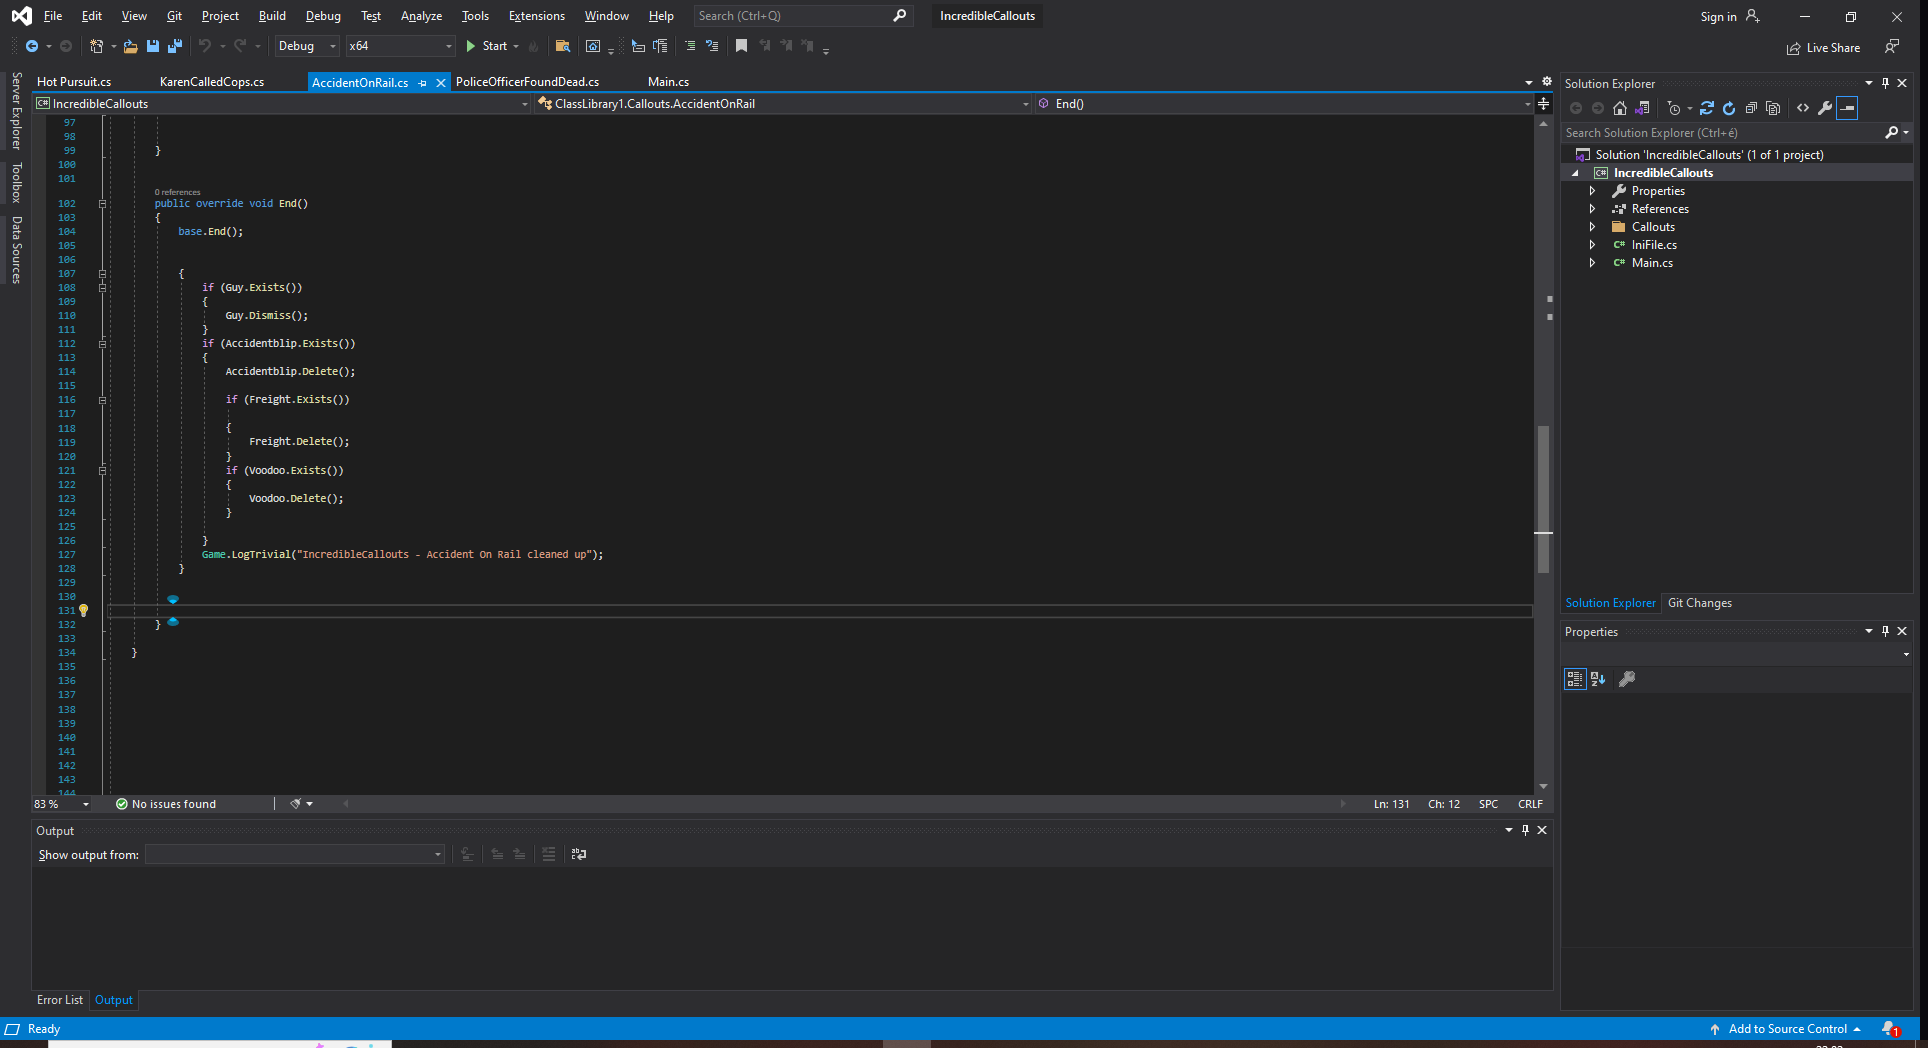Click the Open File folder icon
Screen dimensions: 1928x1048
(130, 46)
